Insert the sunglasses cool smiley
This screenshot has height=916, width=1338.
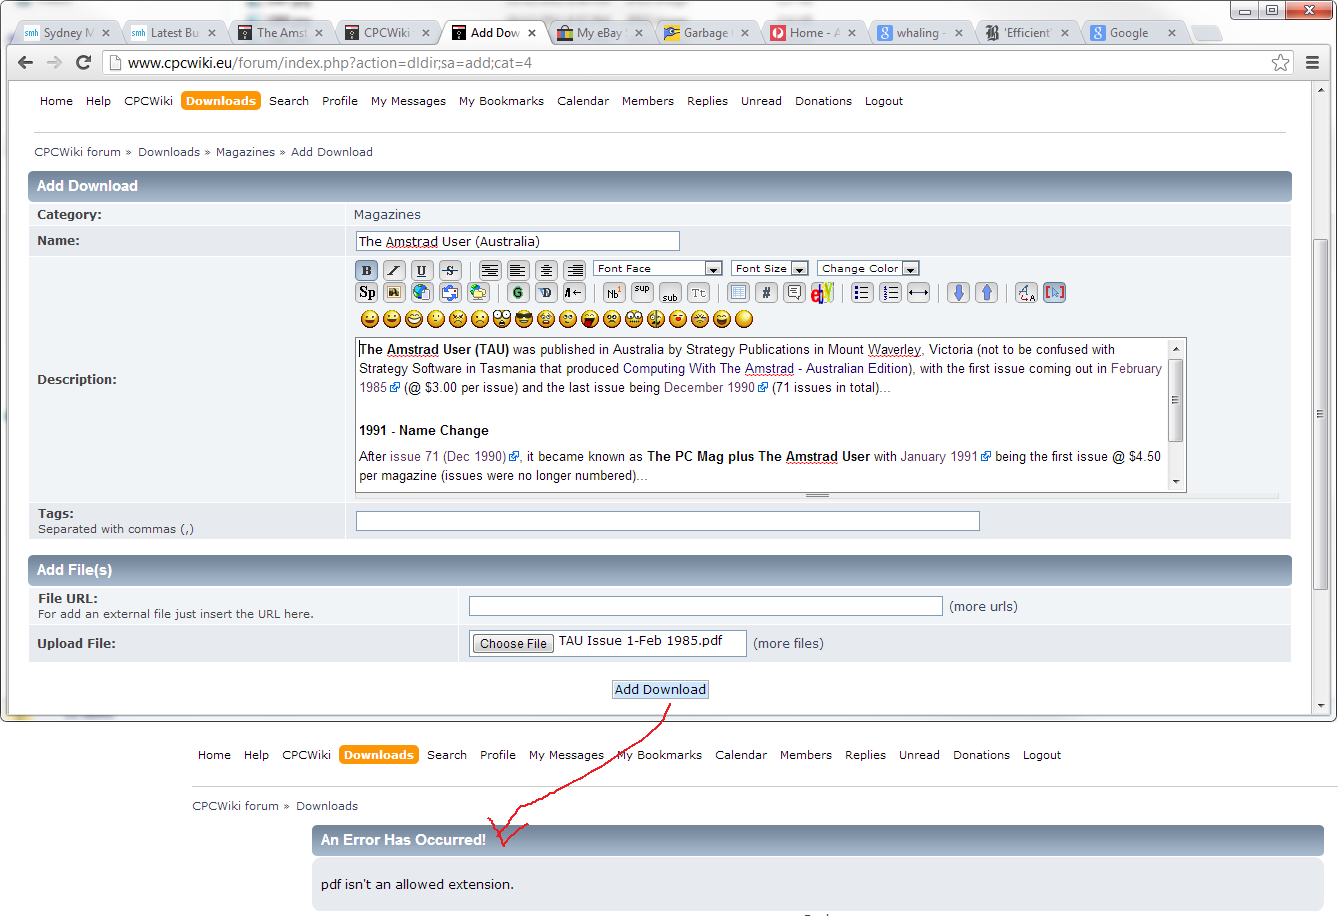[x=524, y=319]
